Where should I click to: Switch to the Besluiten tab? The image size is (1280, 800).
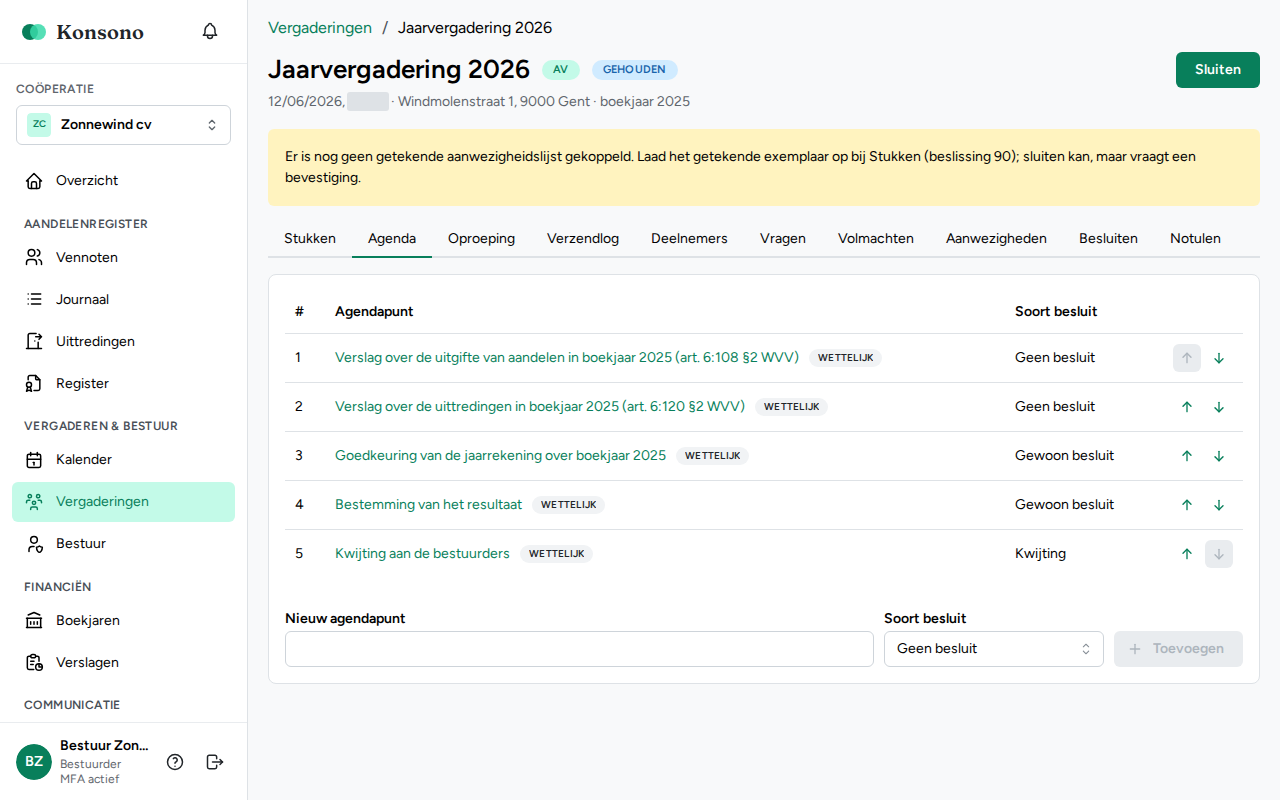1108,239
